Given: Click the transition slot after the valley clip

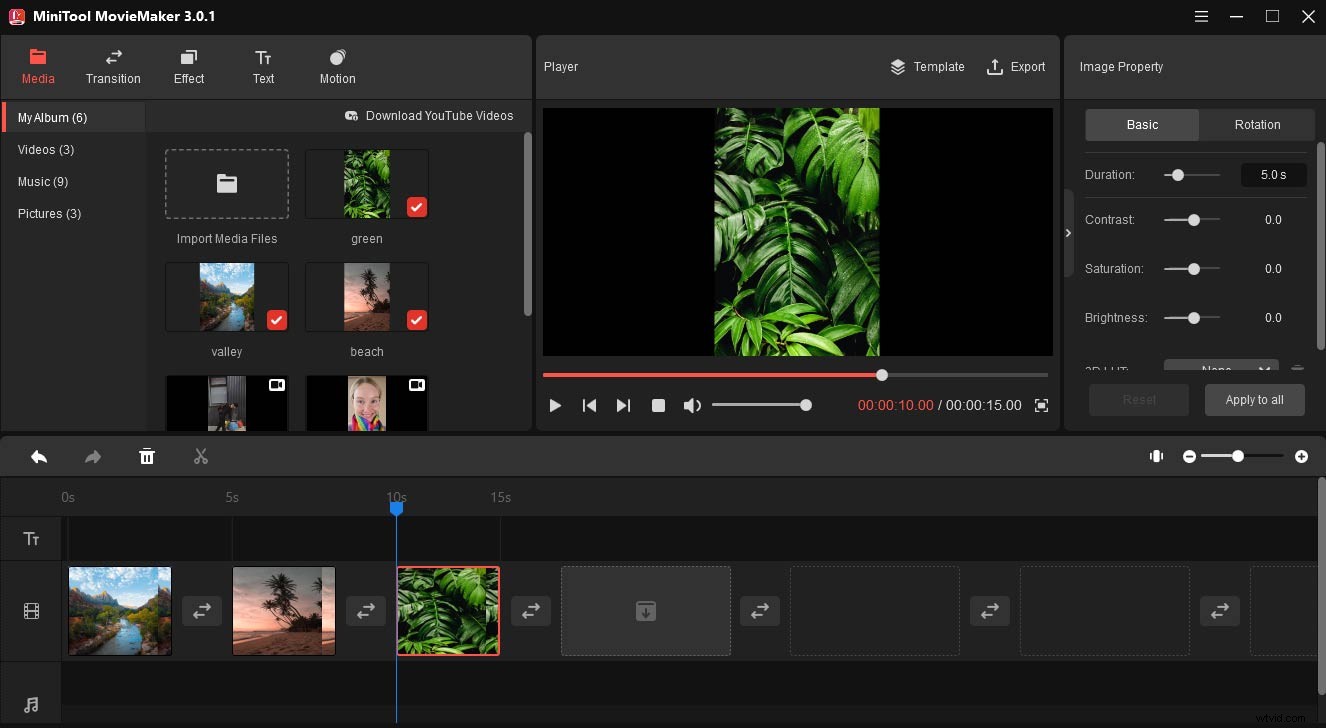Looking at the screenshot, I should point(201,610).
